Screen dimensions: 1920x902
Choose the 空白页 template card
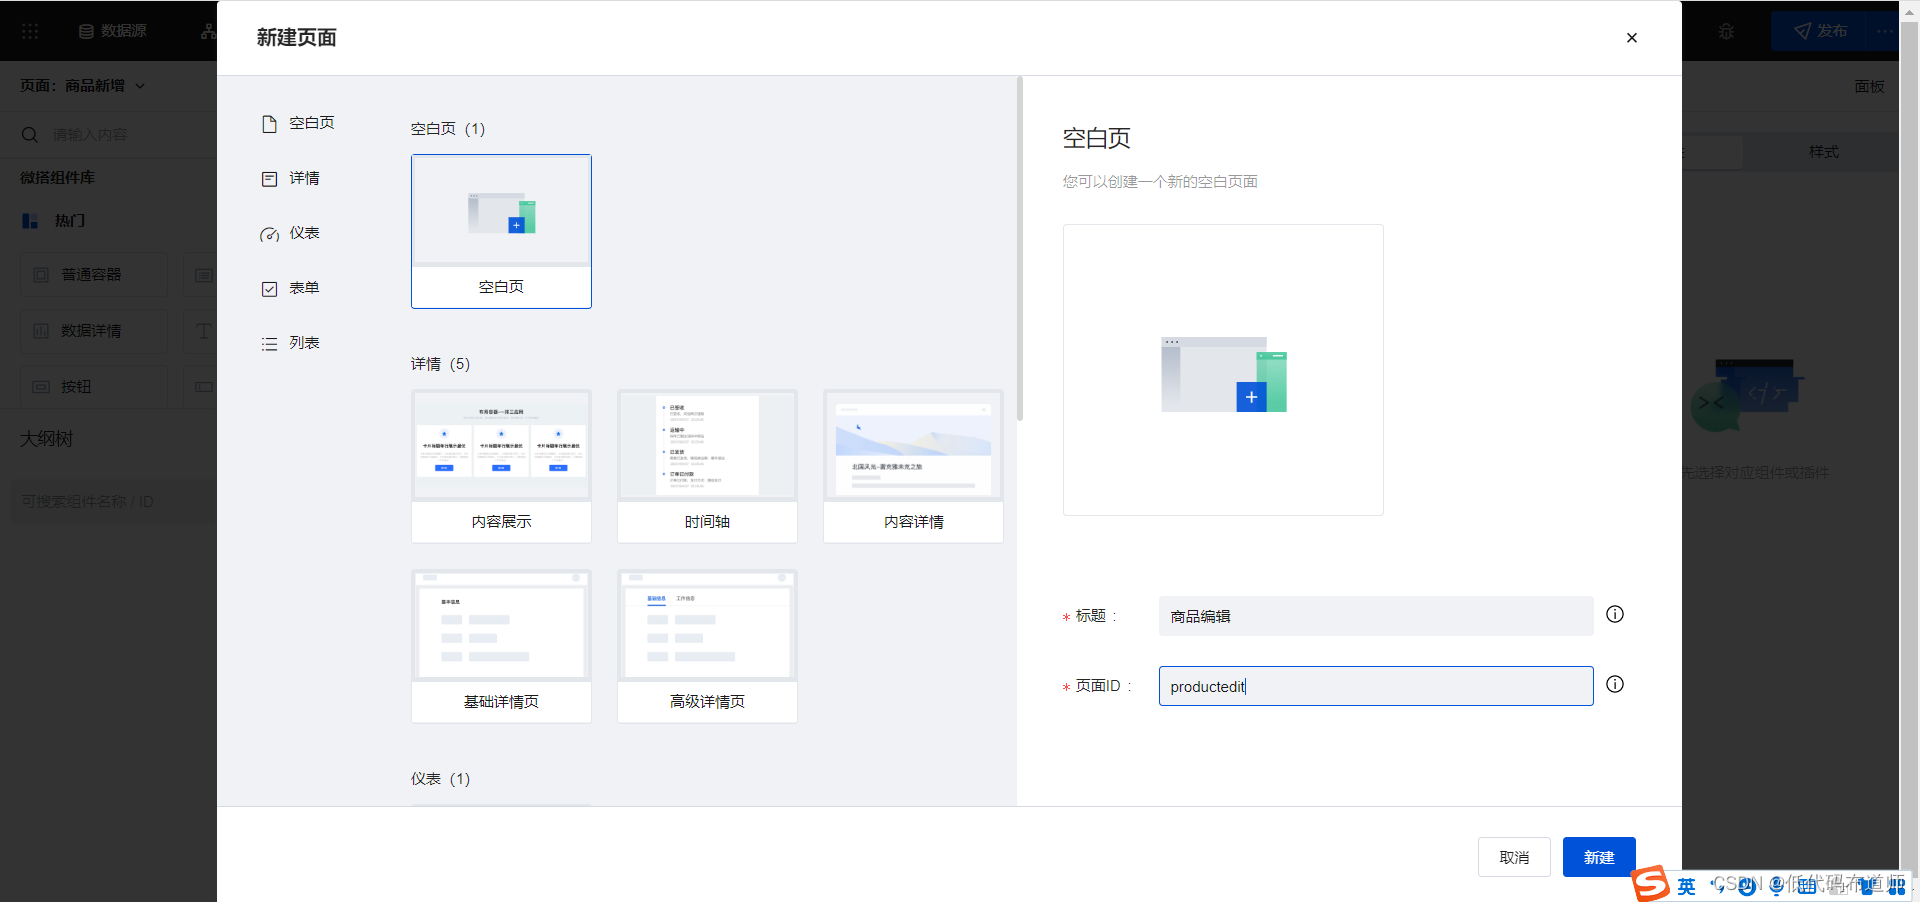click(x=501, y=231)
